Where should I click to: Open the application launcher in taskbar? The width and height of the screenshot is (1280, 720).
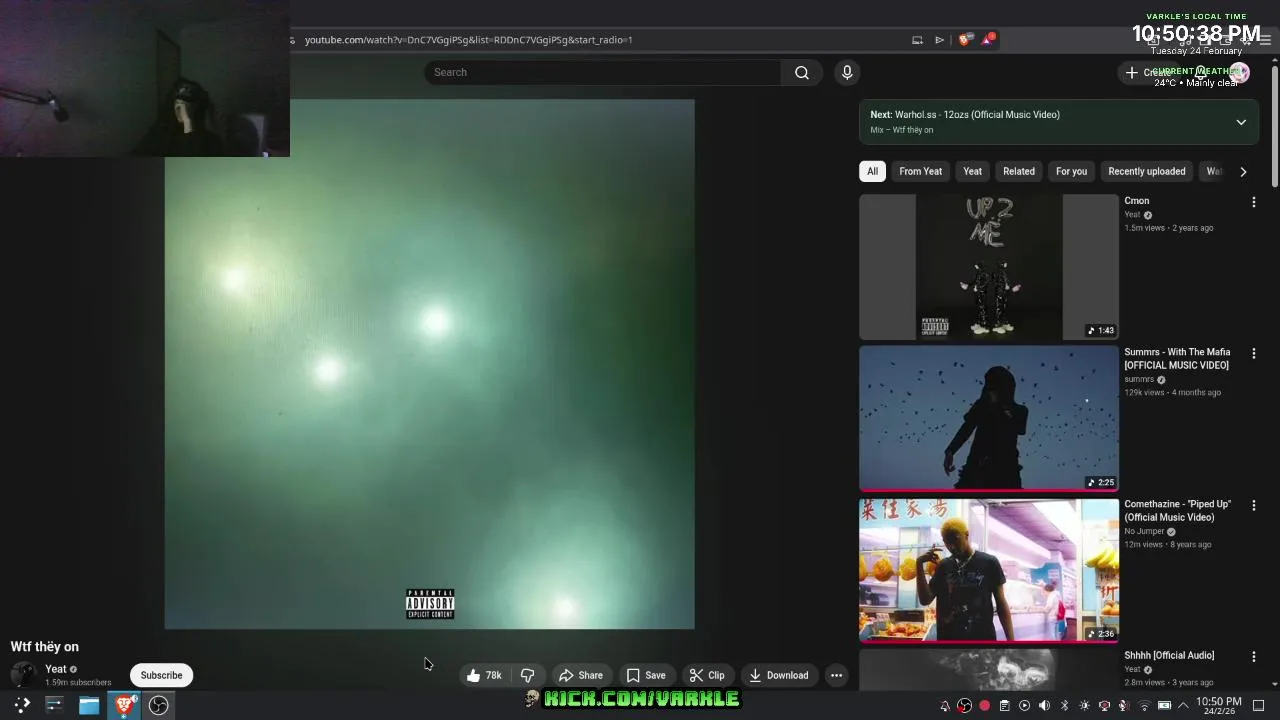pyautogui.click(x=21, y=705)
